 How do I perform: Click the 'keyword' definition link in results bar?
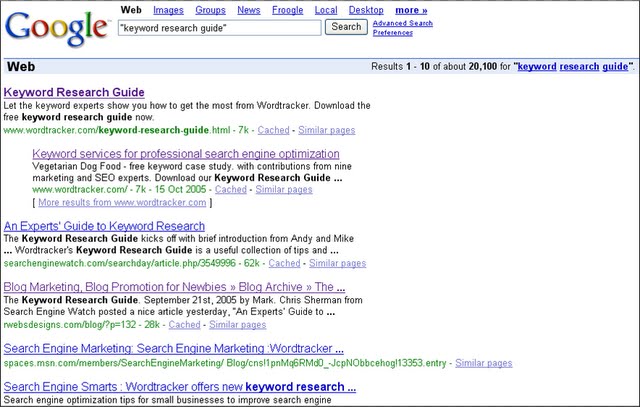coord(537,67)
